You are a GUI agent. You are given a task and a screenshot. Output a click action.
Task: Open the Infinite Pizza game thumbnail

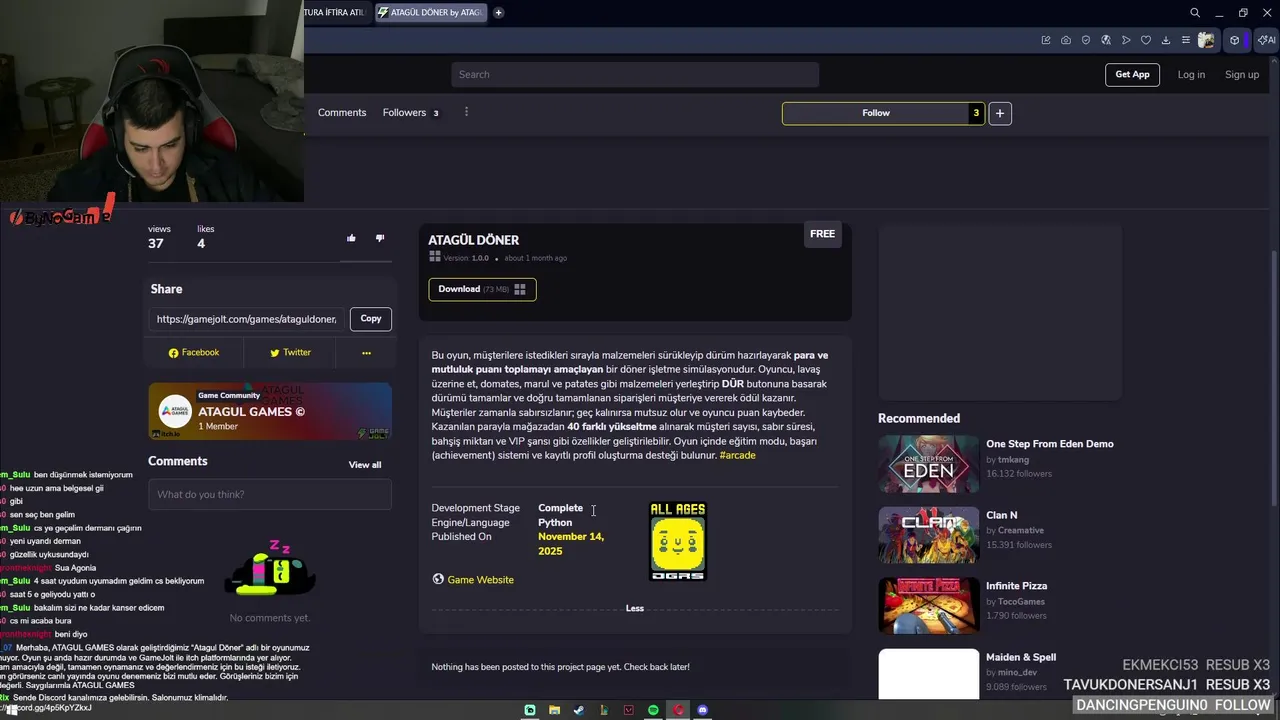coord(928,605)
